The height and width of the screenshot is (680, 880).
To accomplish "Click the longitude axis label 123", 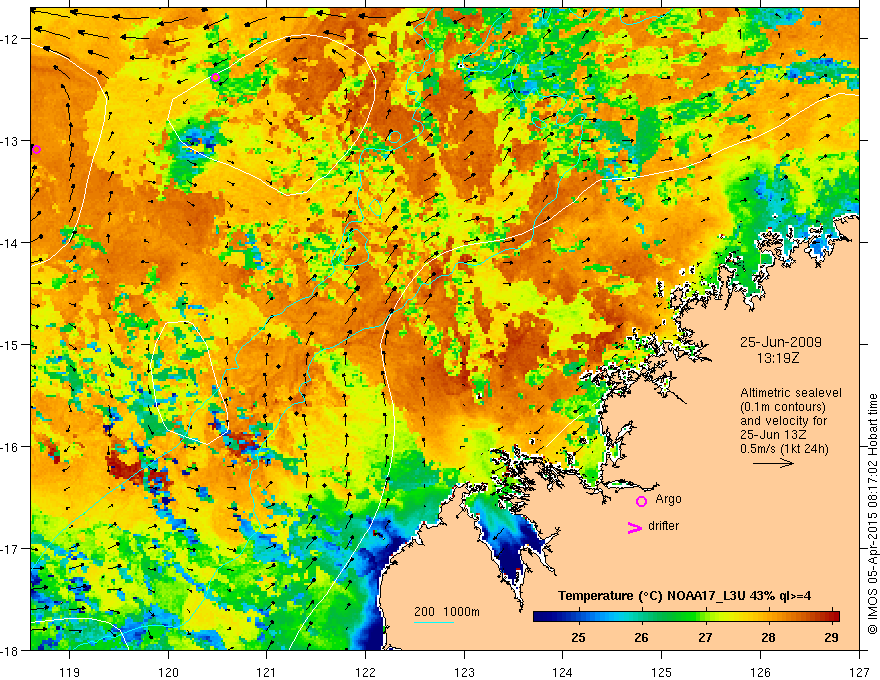I will click(x=464, y=672).
